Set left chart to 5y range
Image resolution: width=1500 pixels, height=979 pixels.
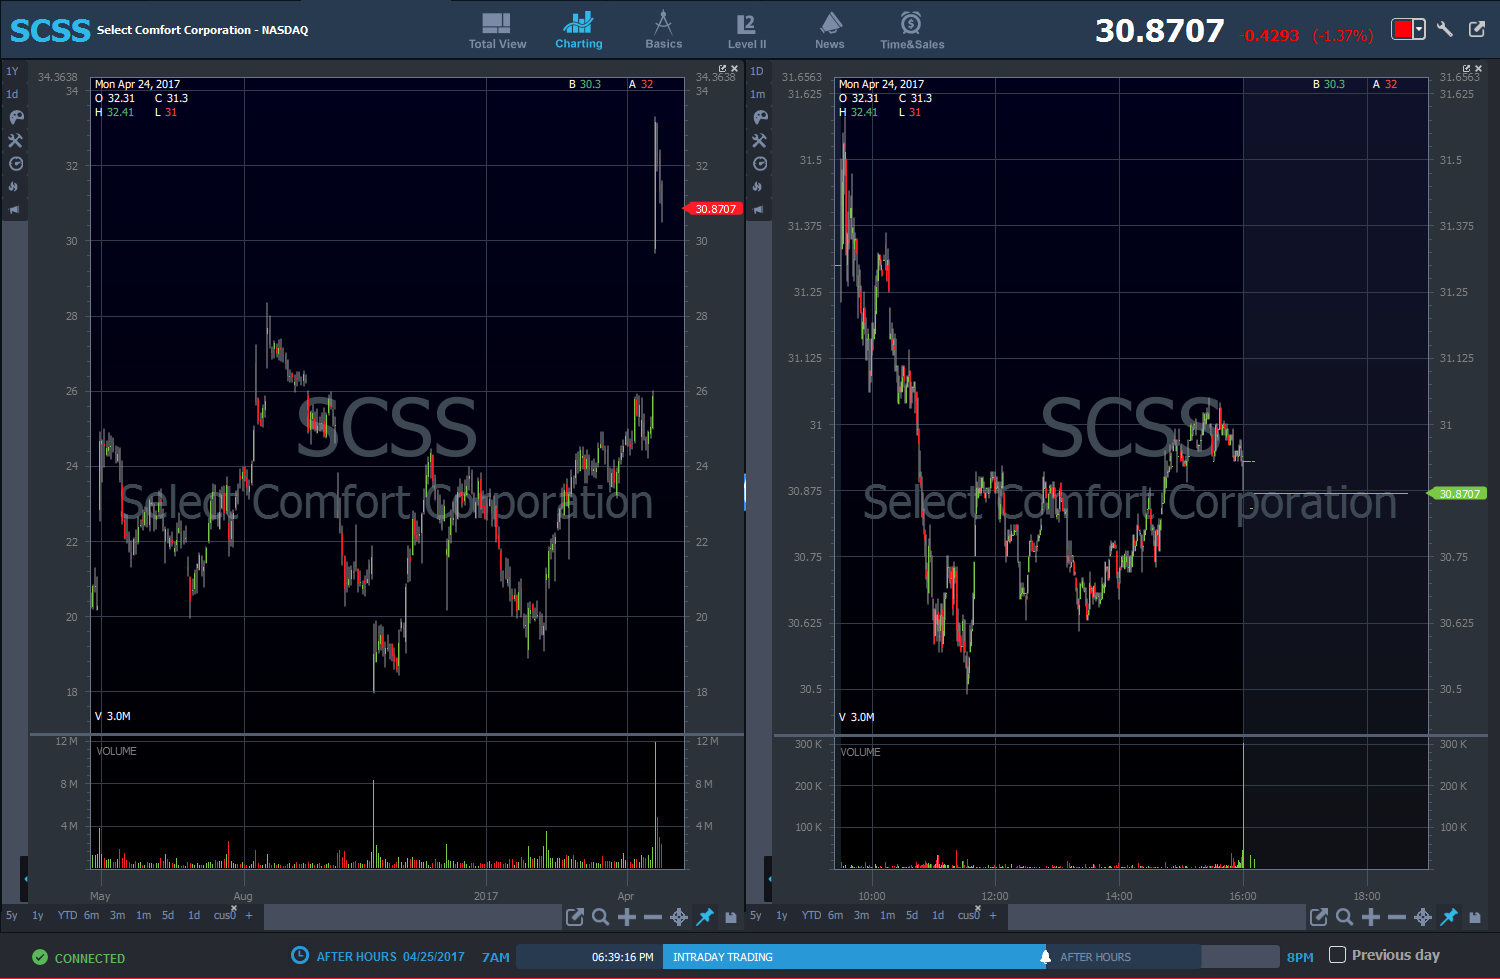[x=12, y=915]
